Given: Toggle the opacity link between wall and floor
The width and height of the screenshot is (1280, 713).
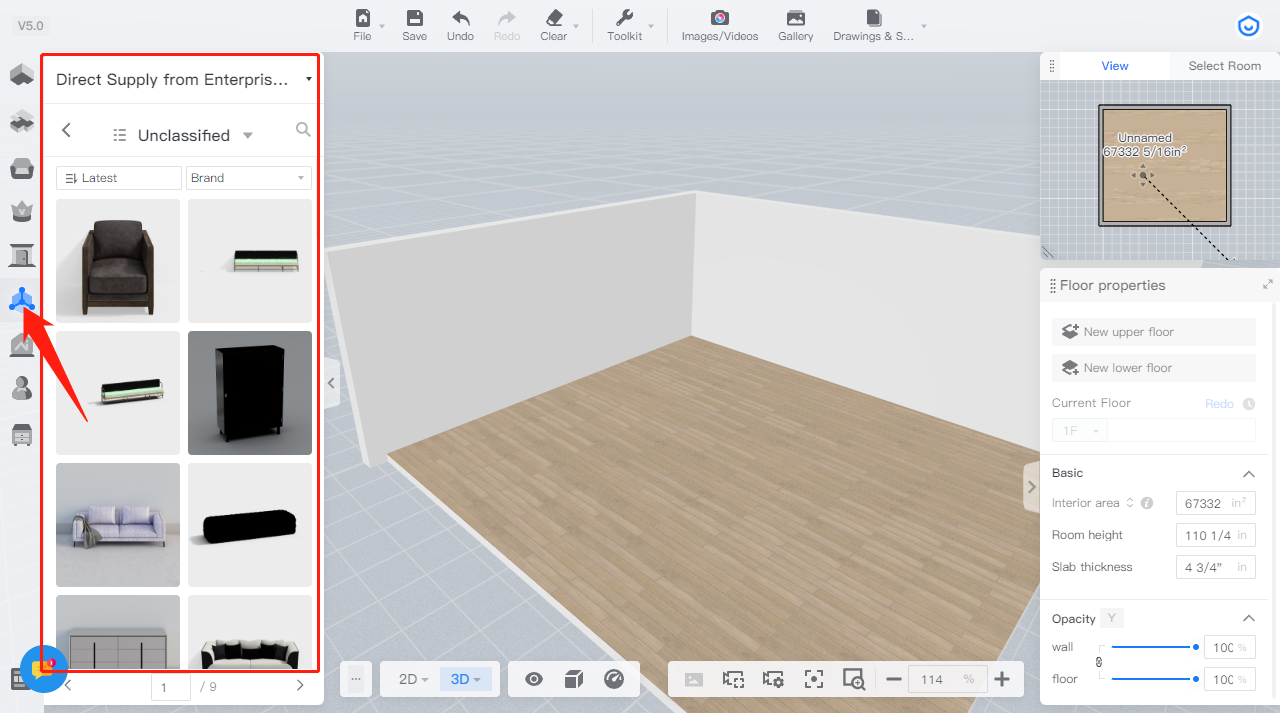Looking at the screenshot, I should click(x=1100, y=662).
